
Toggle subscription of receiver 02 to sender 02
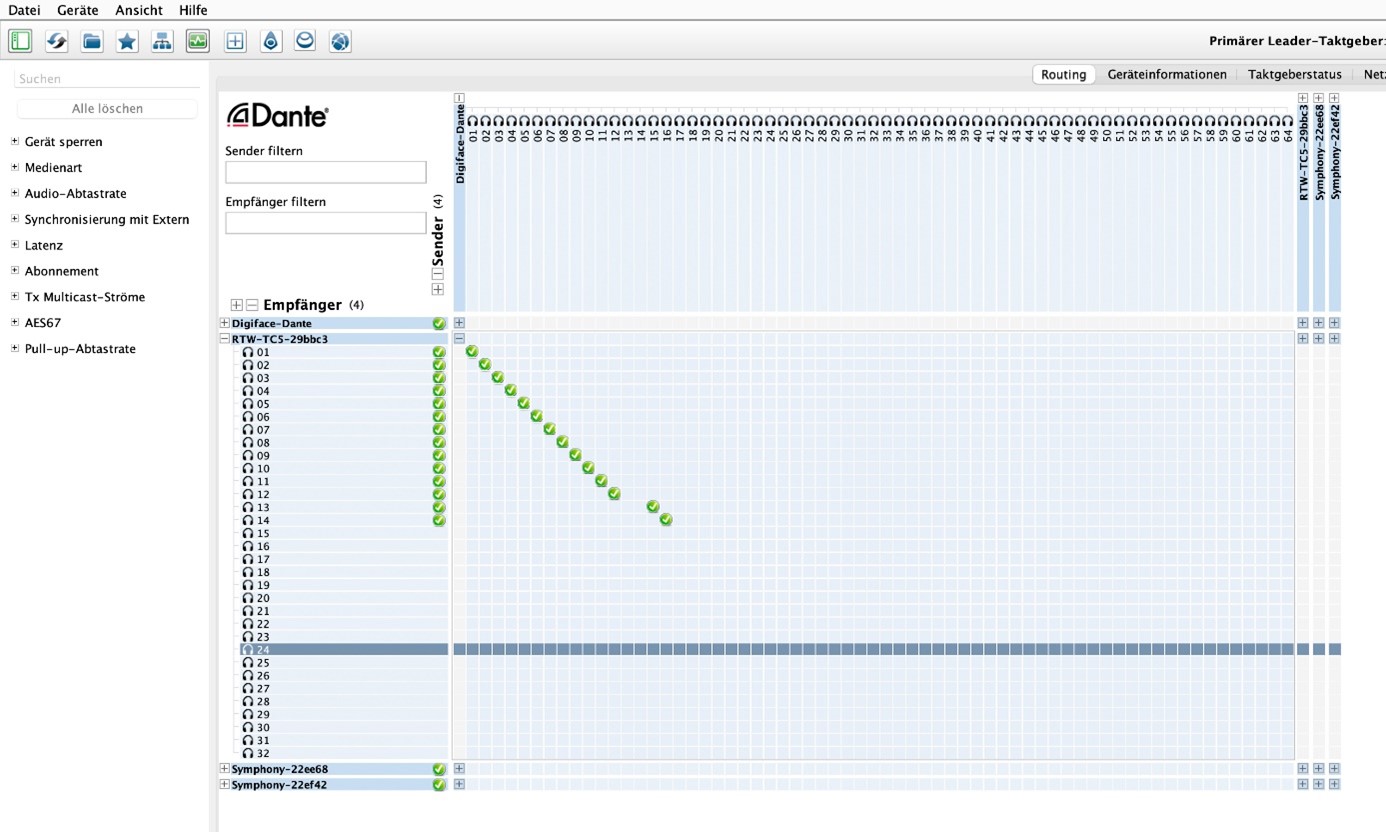click(x=485, y=365)
